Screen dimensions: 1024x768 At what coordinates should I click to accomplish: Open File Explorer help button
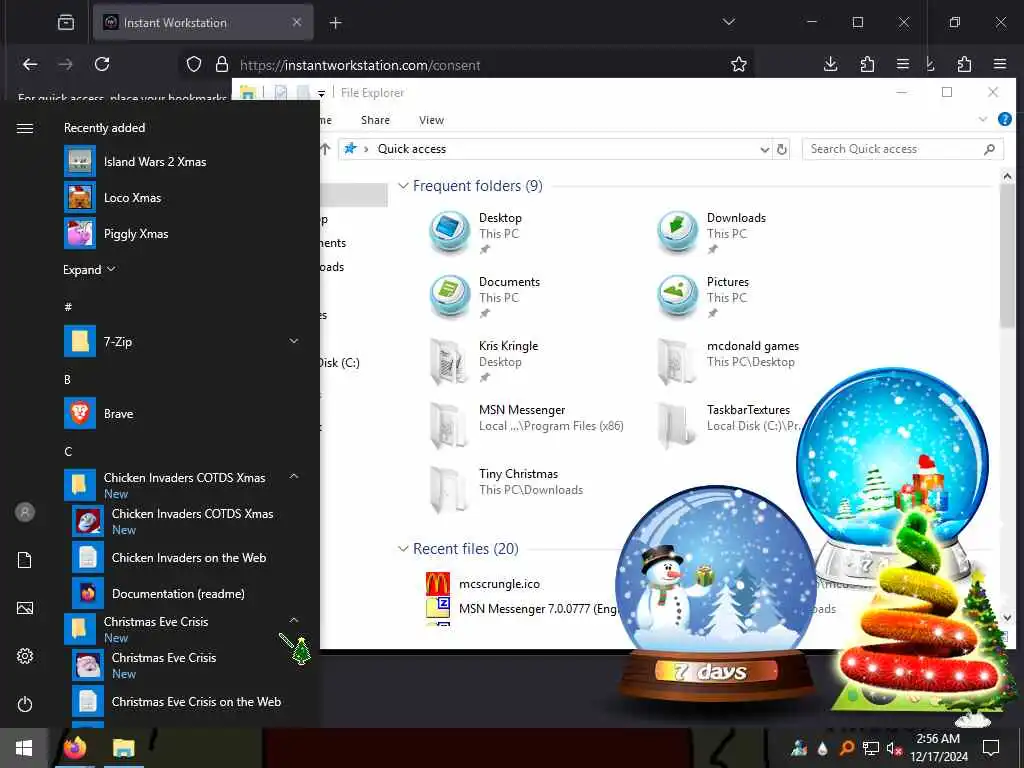pyautogui.click(x=1004, y=120)
